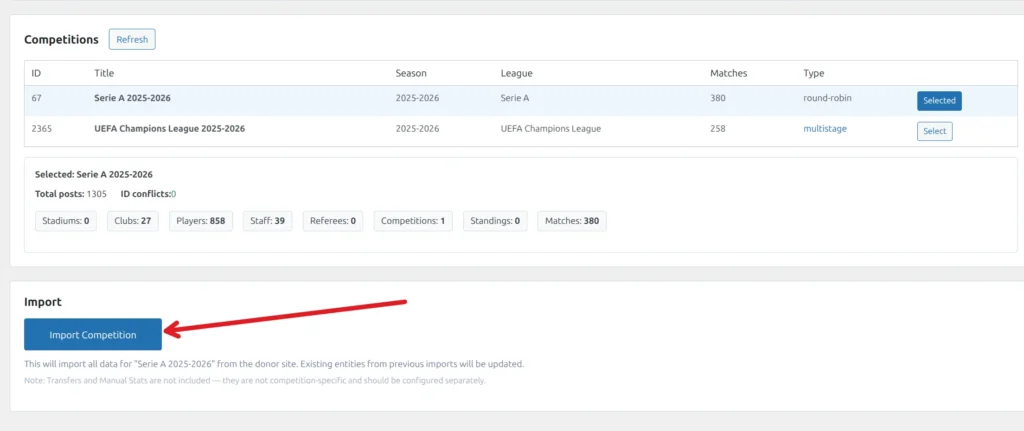Click the Refresh button next to Competitions
1024x431 pixels.
pos(132,39)
